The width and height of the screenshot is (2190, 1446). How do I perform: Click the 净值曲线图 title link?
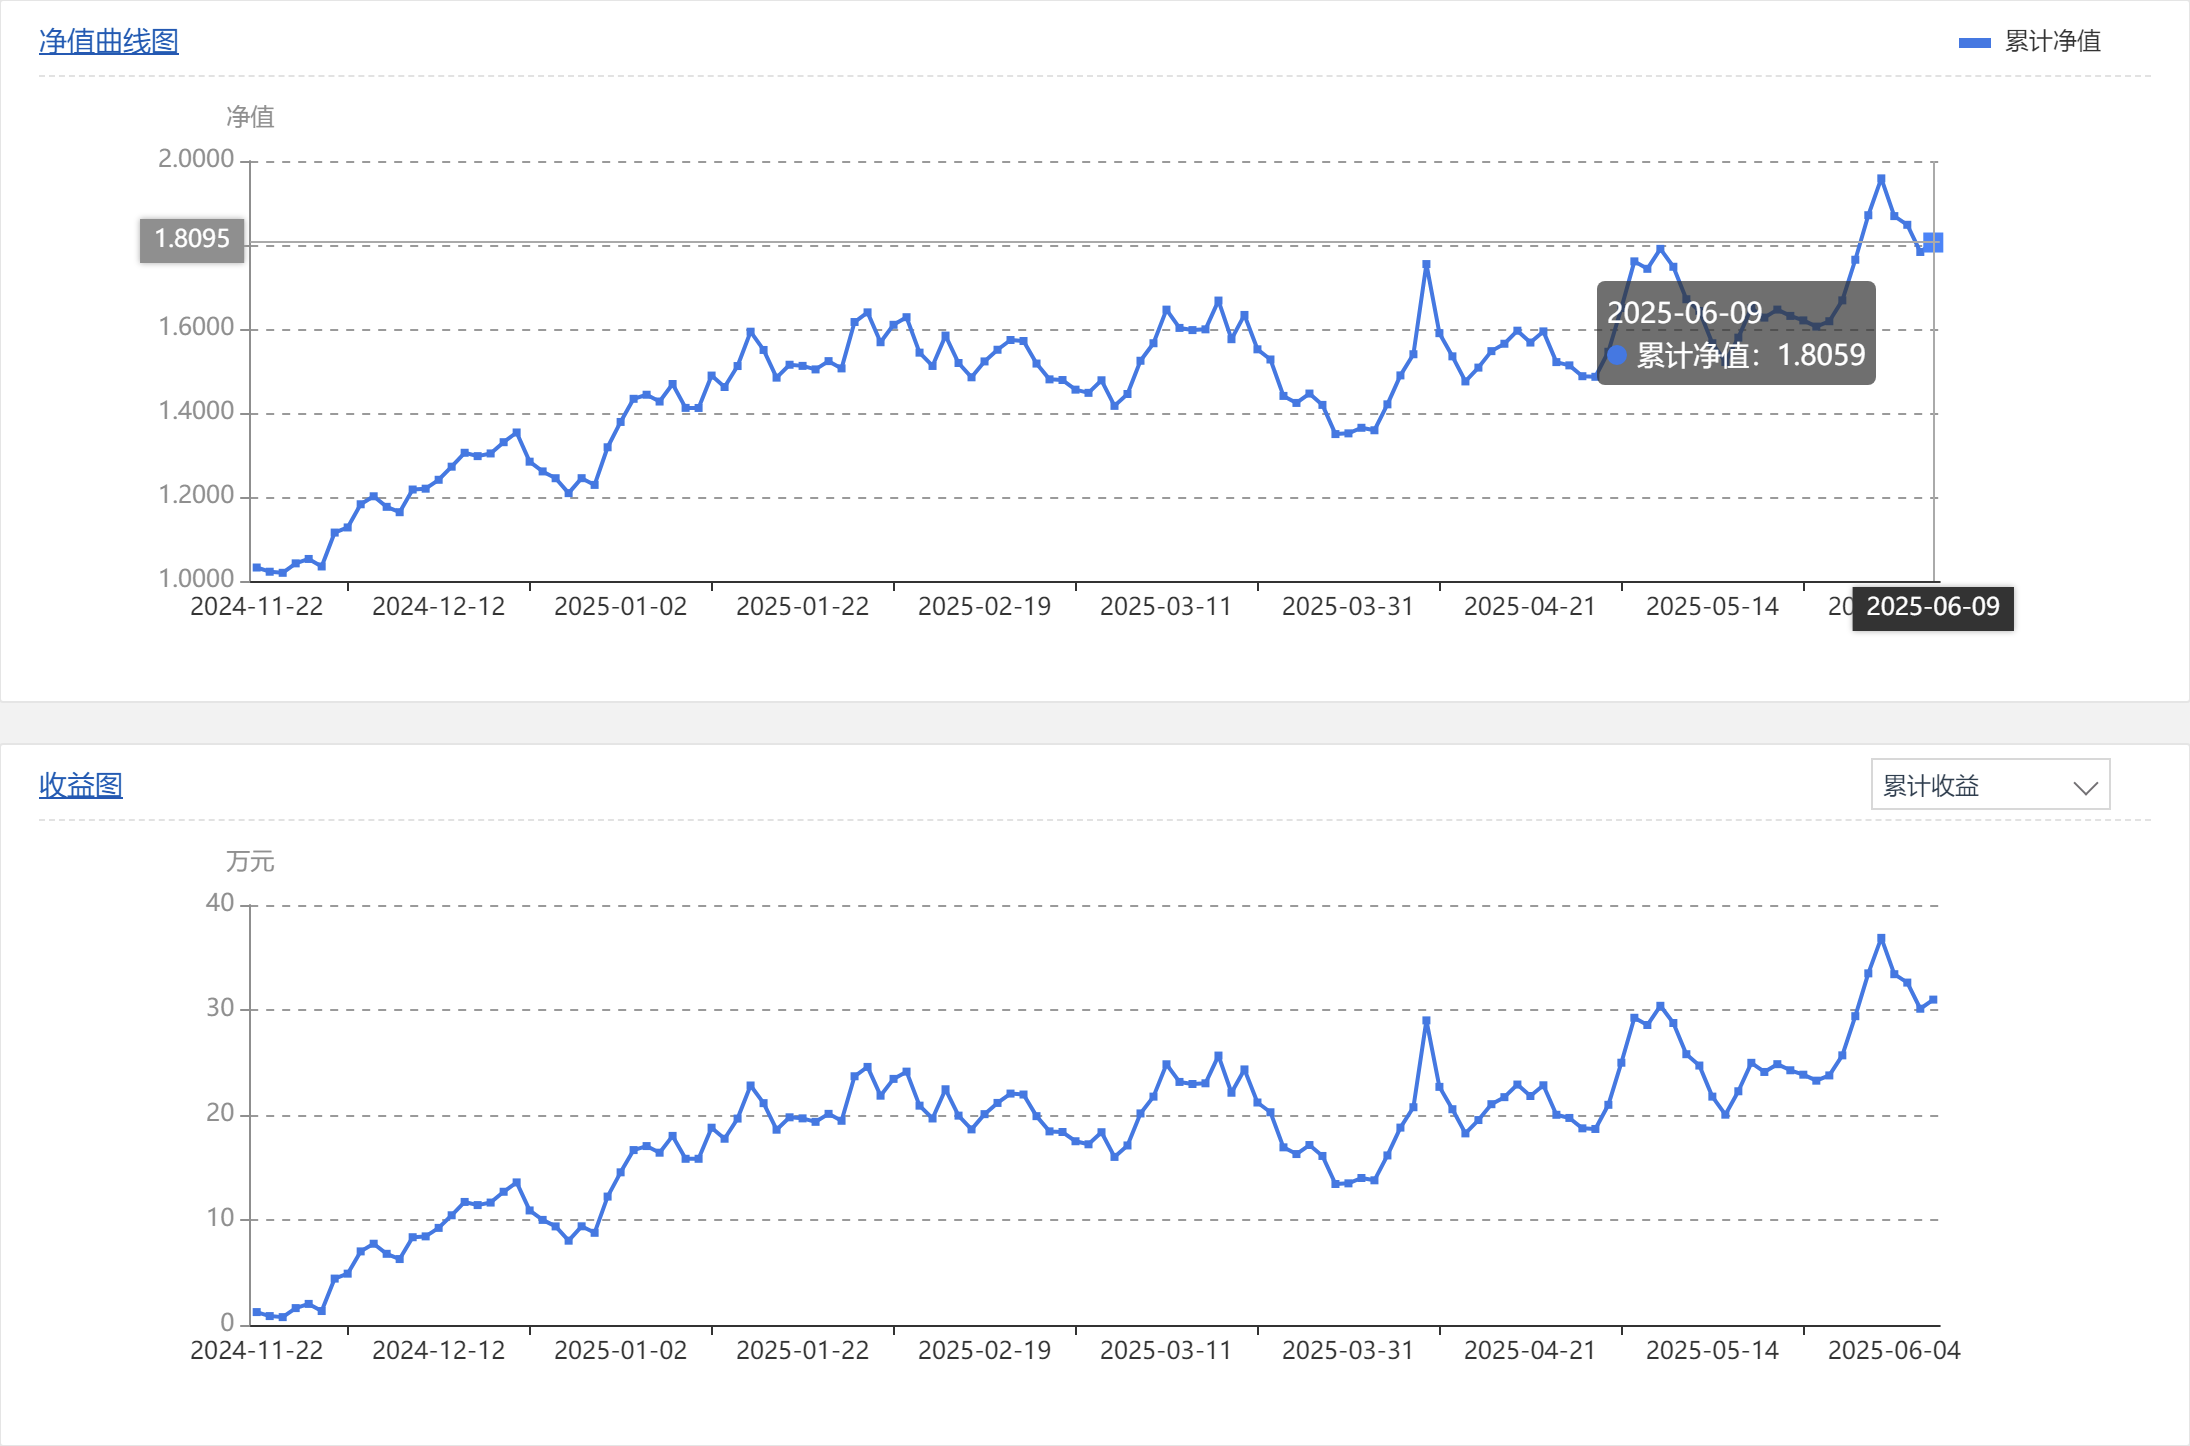(108, 41)
